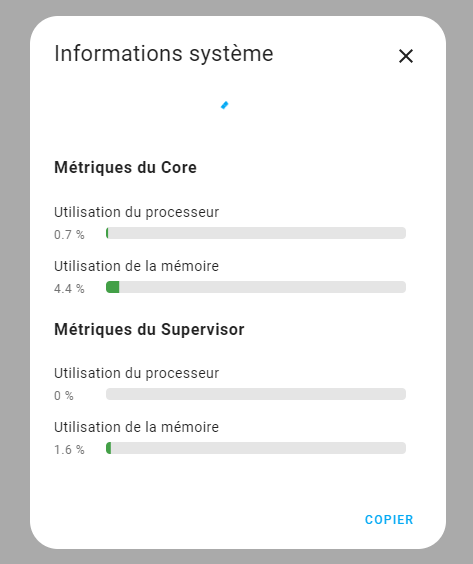Close the Informations système dialog
Screen dimensions: 473x564
406,56
